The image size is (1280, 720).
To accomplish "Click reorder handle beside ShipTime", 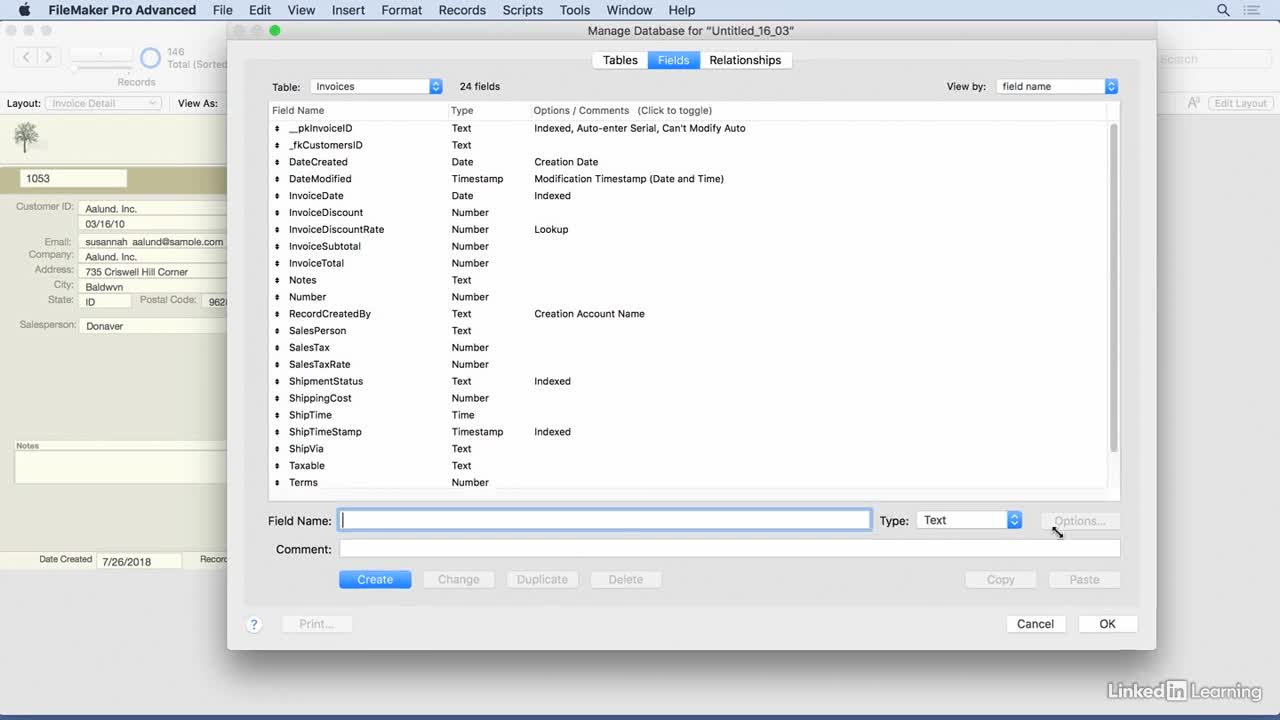I will 278,416.
